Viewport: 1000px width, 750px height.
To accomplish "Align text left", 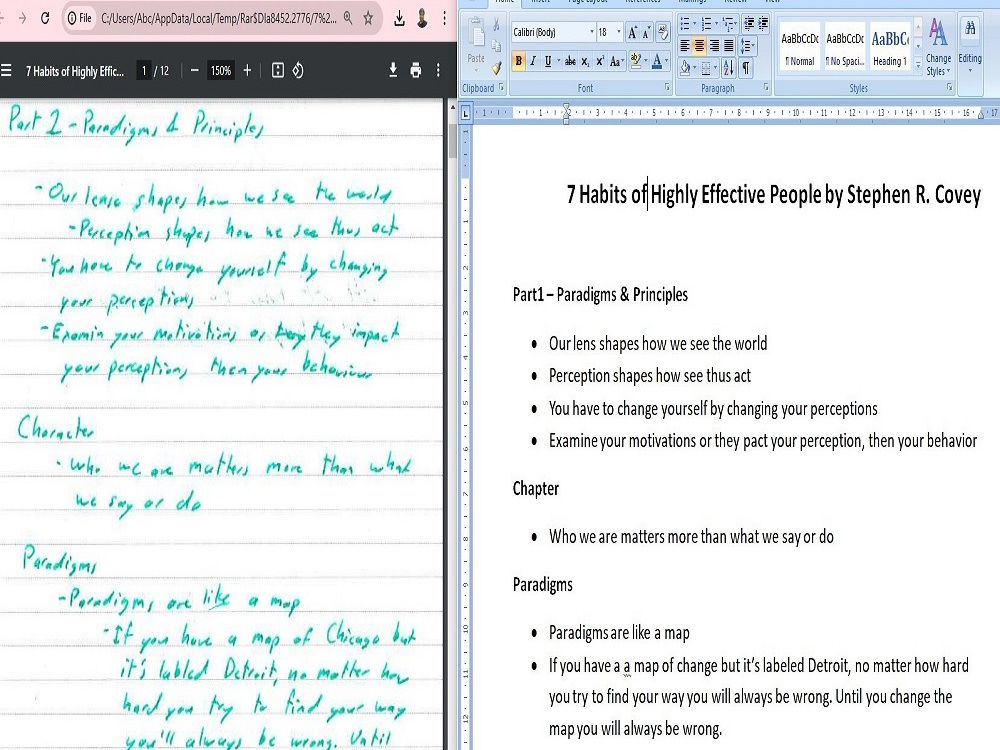I will click(685, 45).
